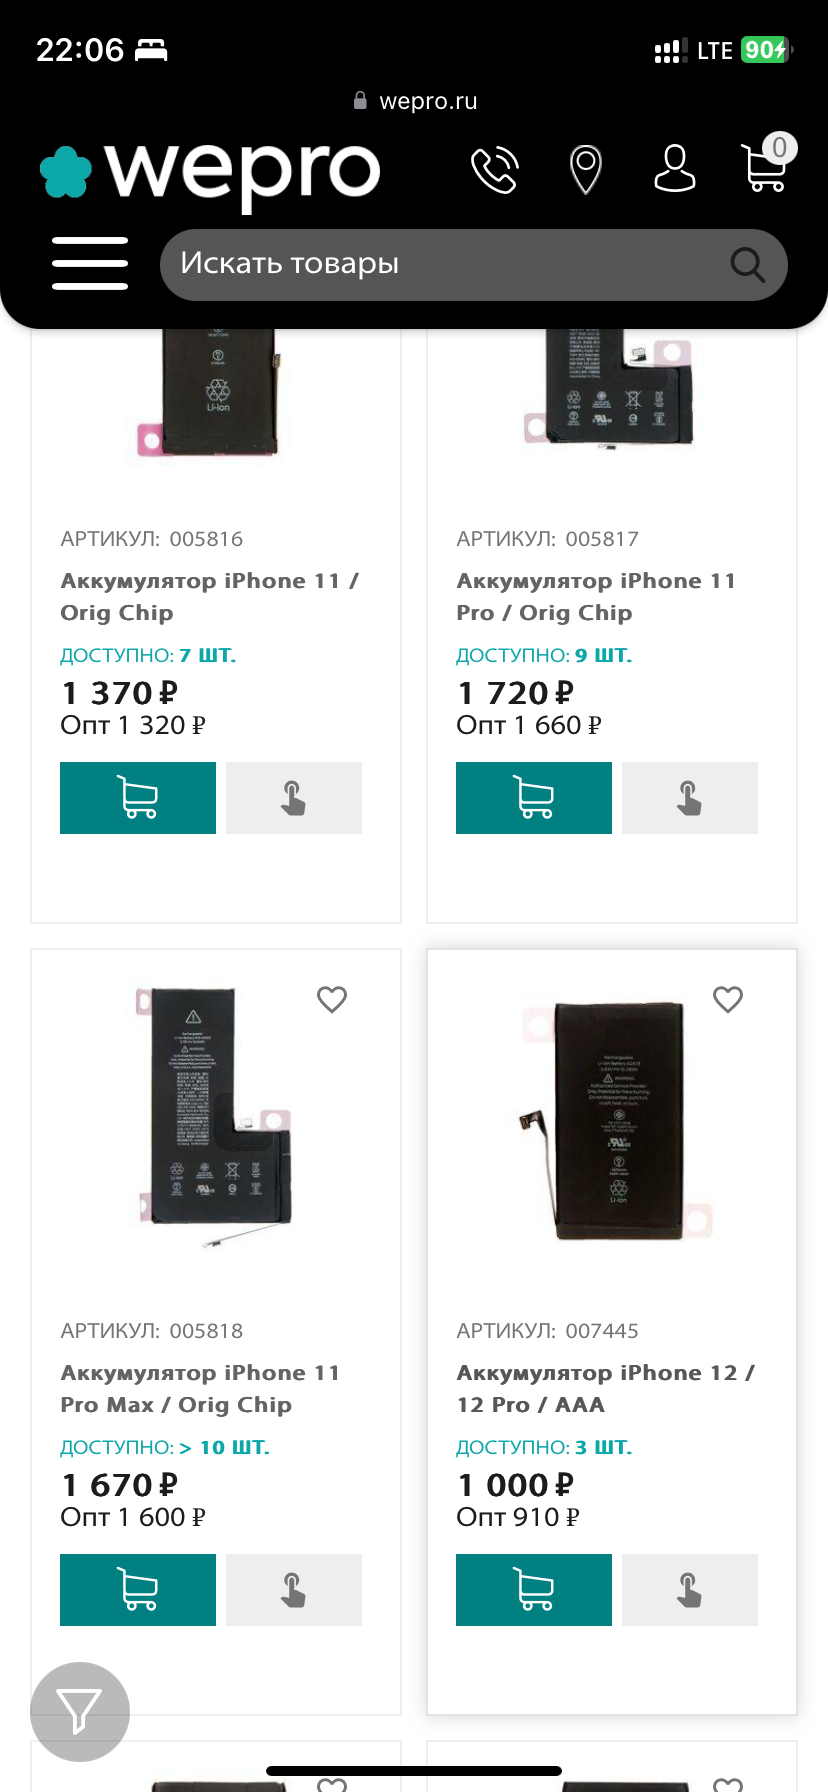Screen dimensions: 828x1792
Task: Add iPhone 11 battery 005816 to cart
Action: coord(138,798)
